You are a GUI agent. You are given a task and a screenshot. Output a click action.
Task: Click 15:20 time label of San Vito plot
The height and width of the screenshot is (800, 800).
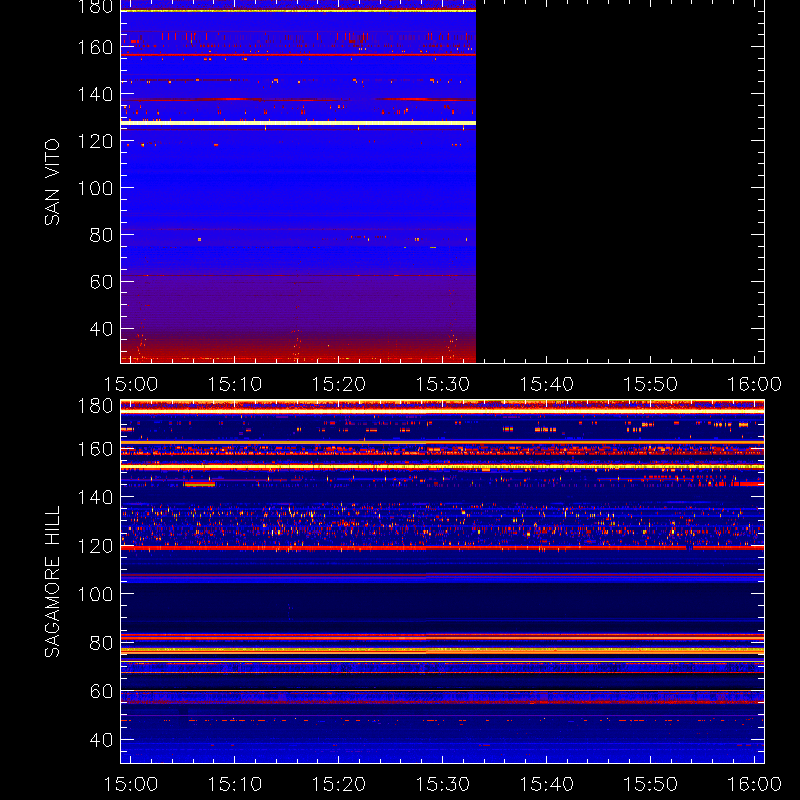[339, 384]
